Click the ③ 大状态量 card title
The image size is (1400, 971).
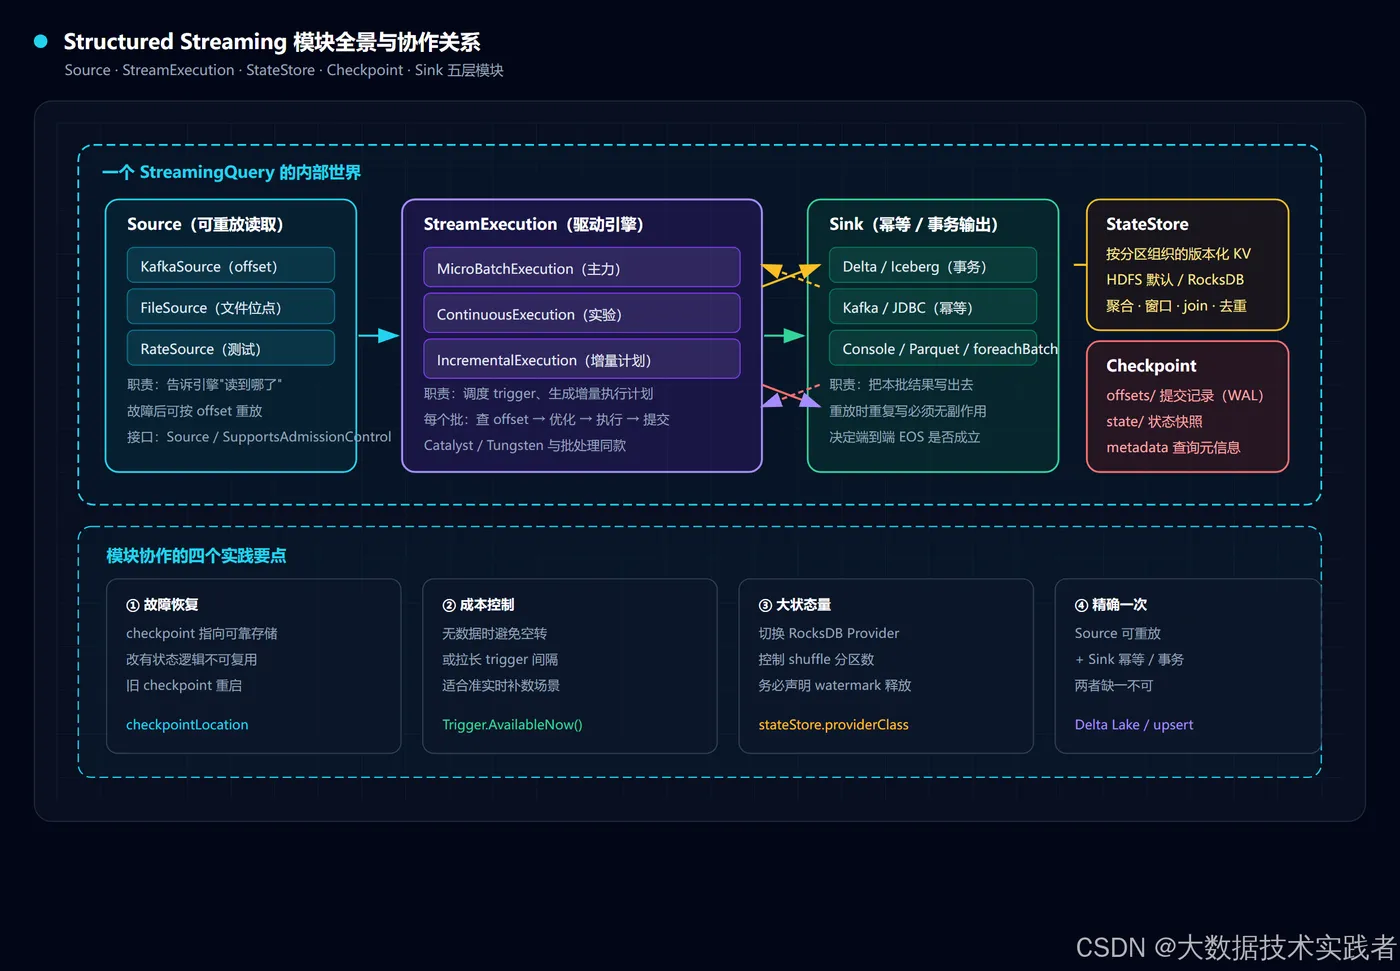(794, 604)
